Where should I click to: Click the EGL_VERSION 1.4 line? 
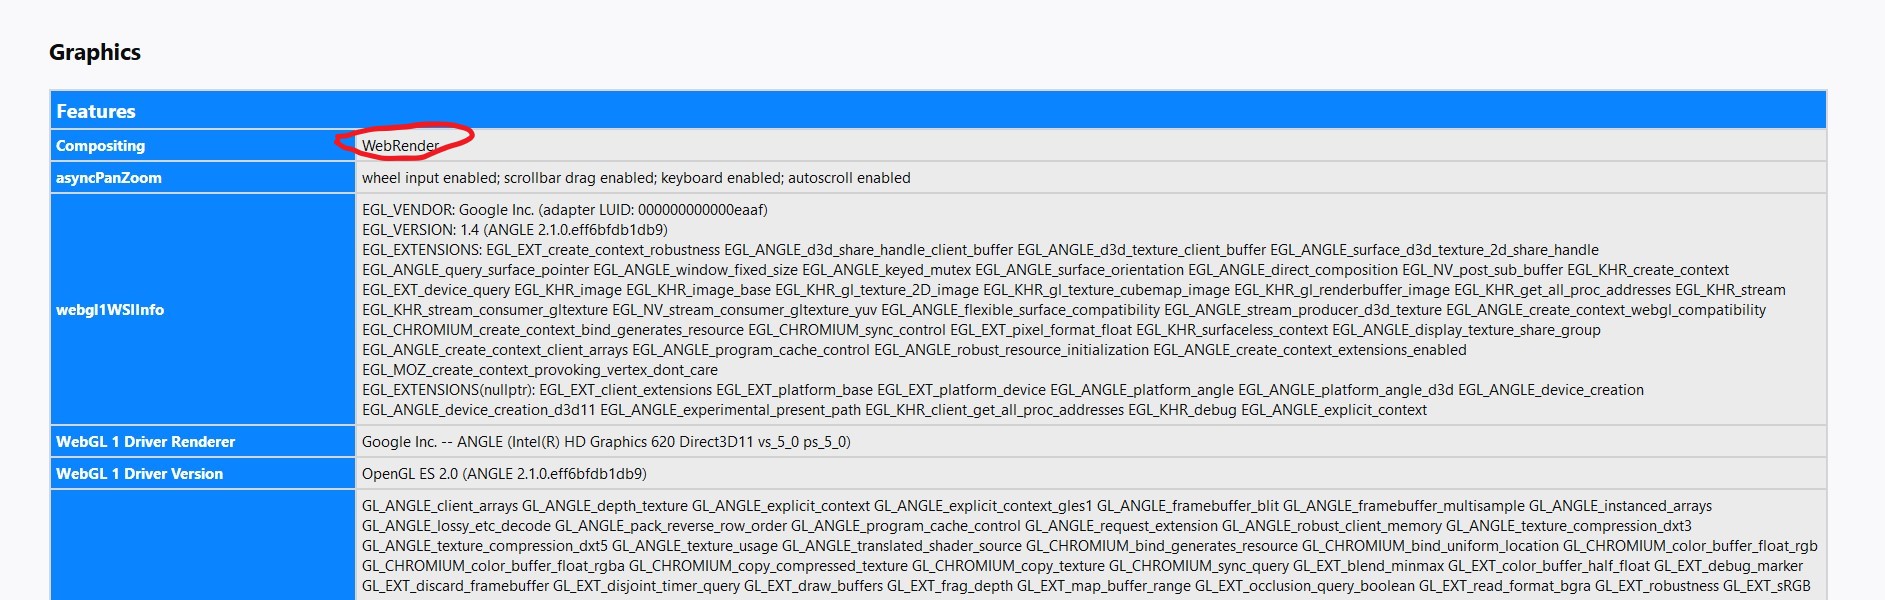pos(514,230)
